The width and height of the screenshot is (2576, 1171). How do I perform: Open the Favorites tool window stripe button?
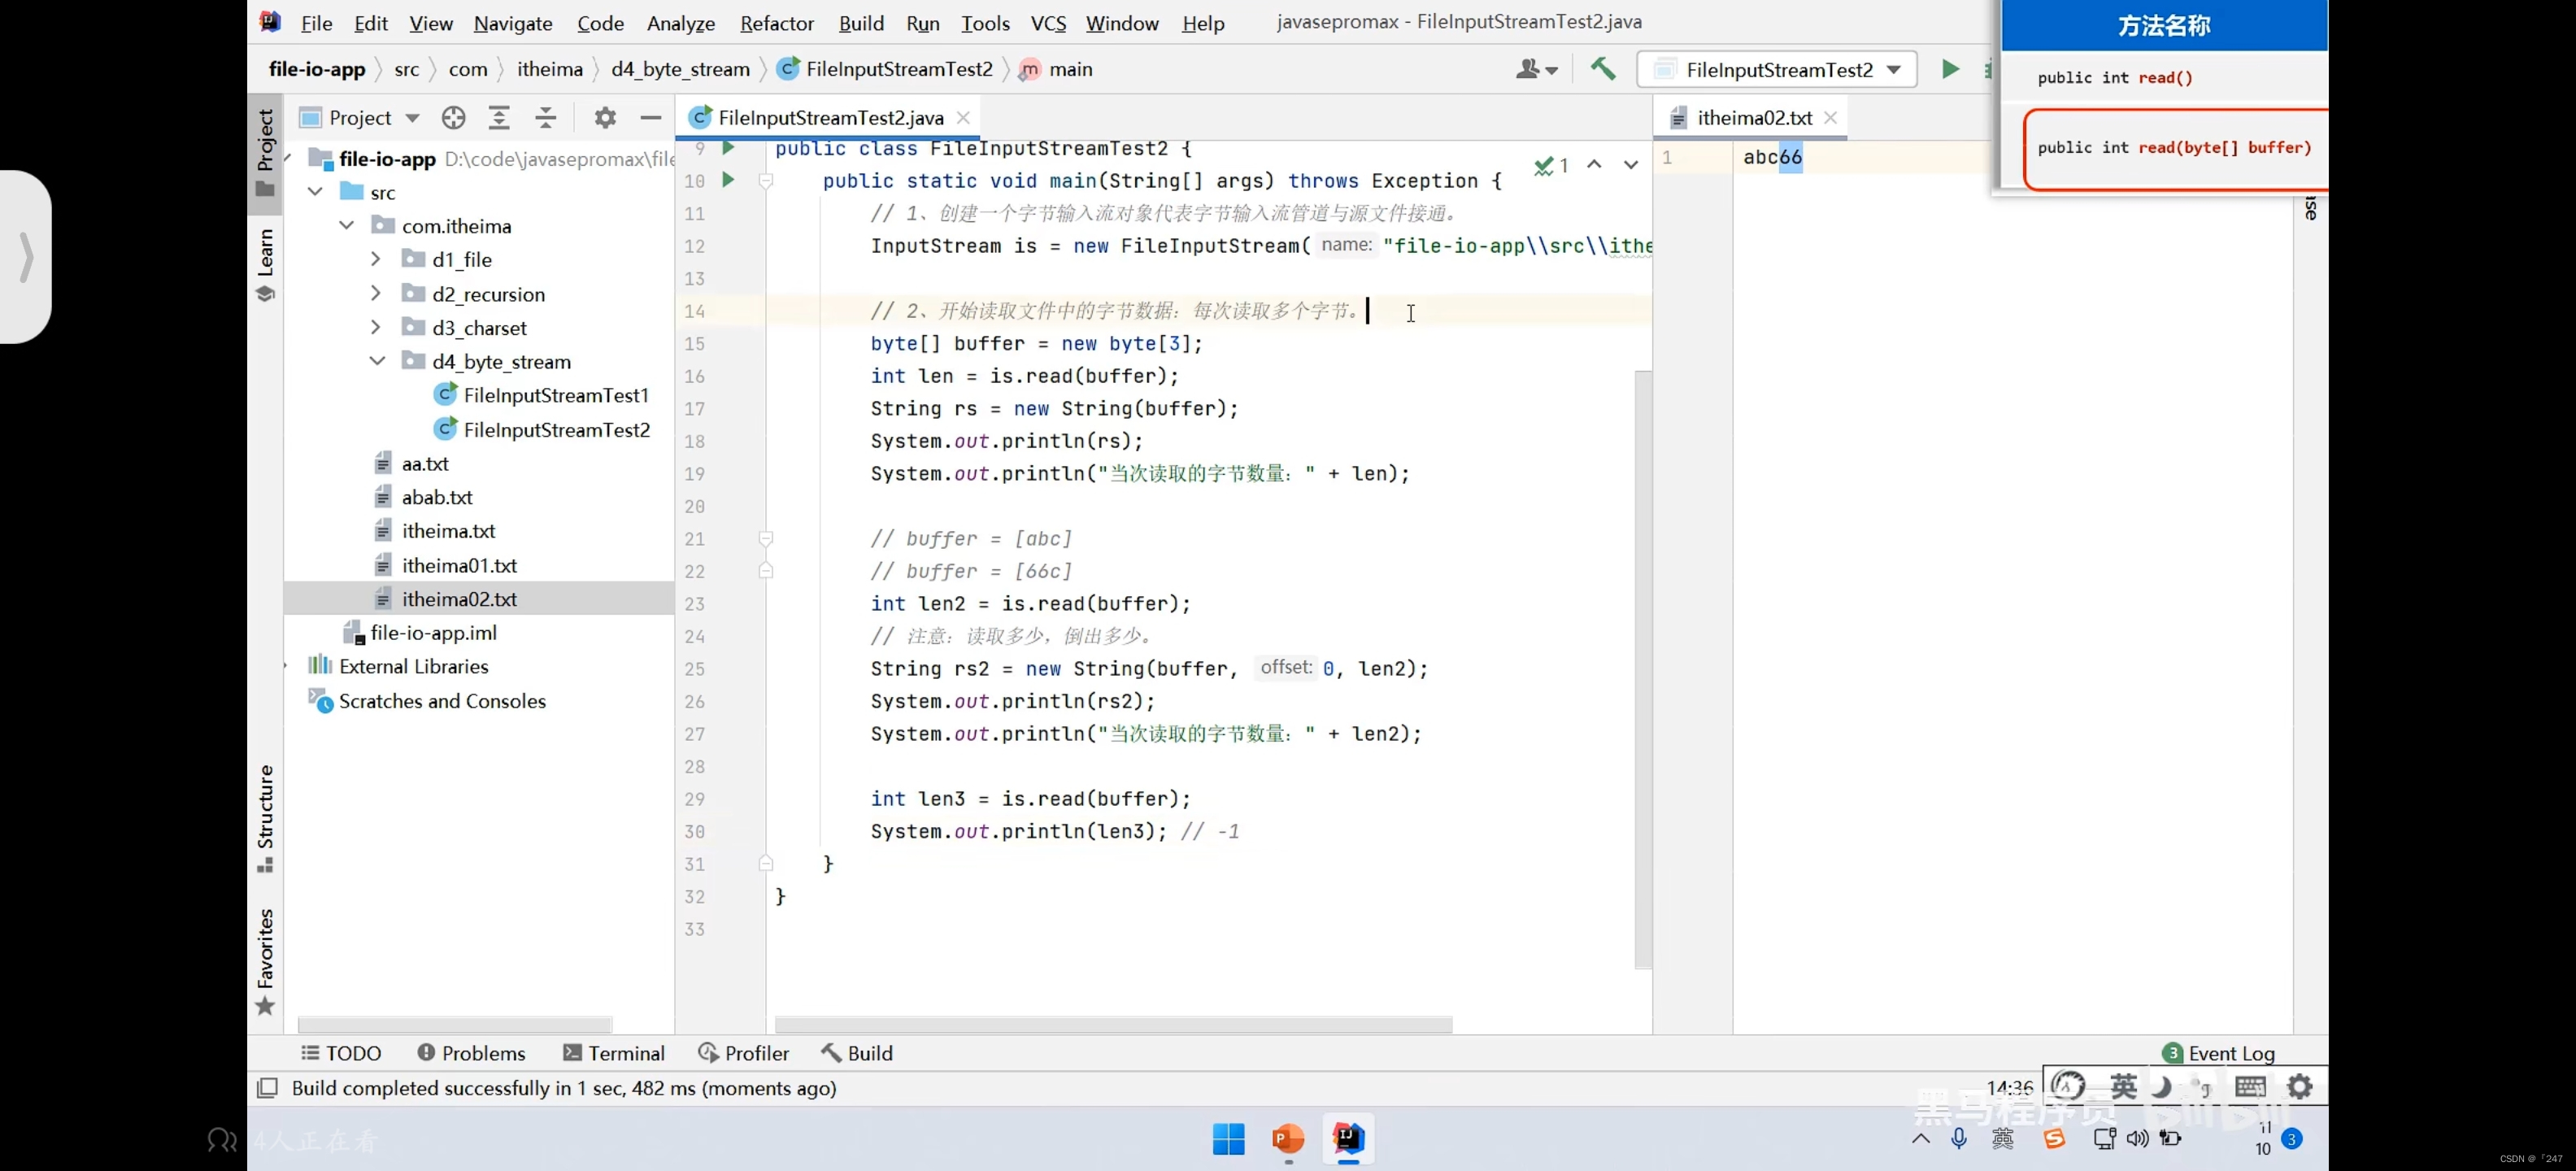pos(265,962)
